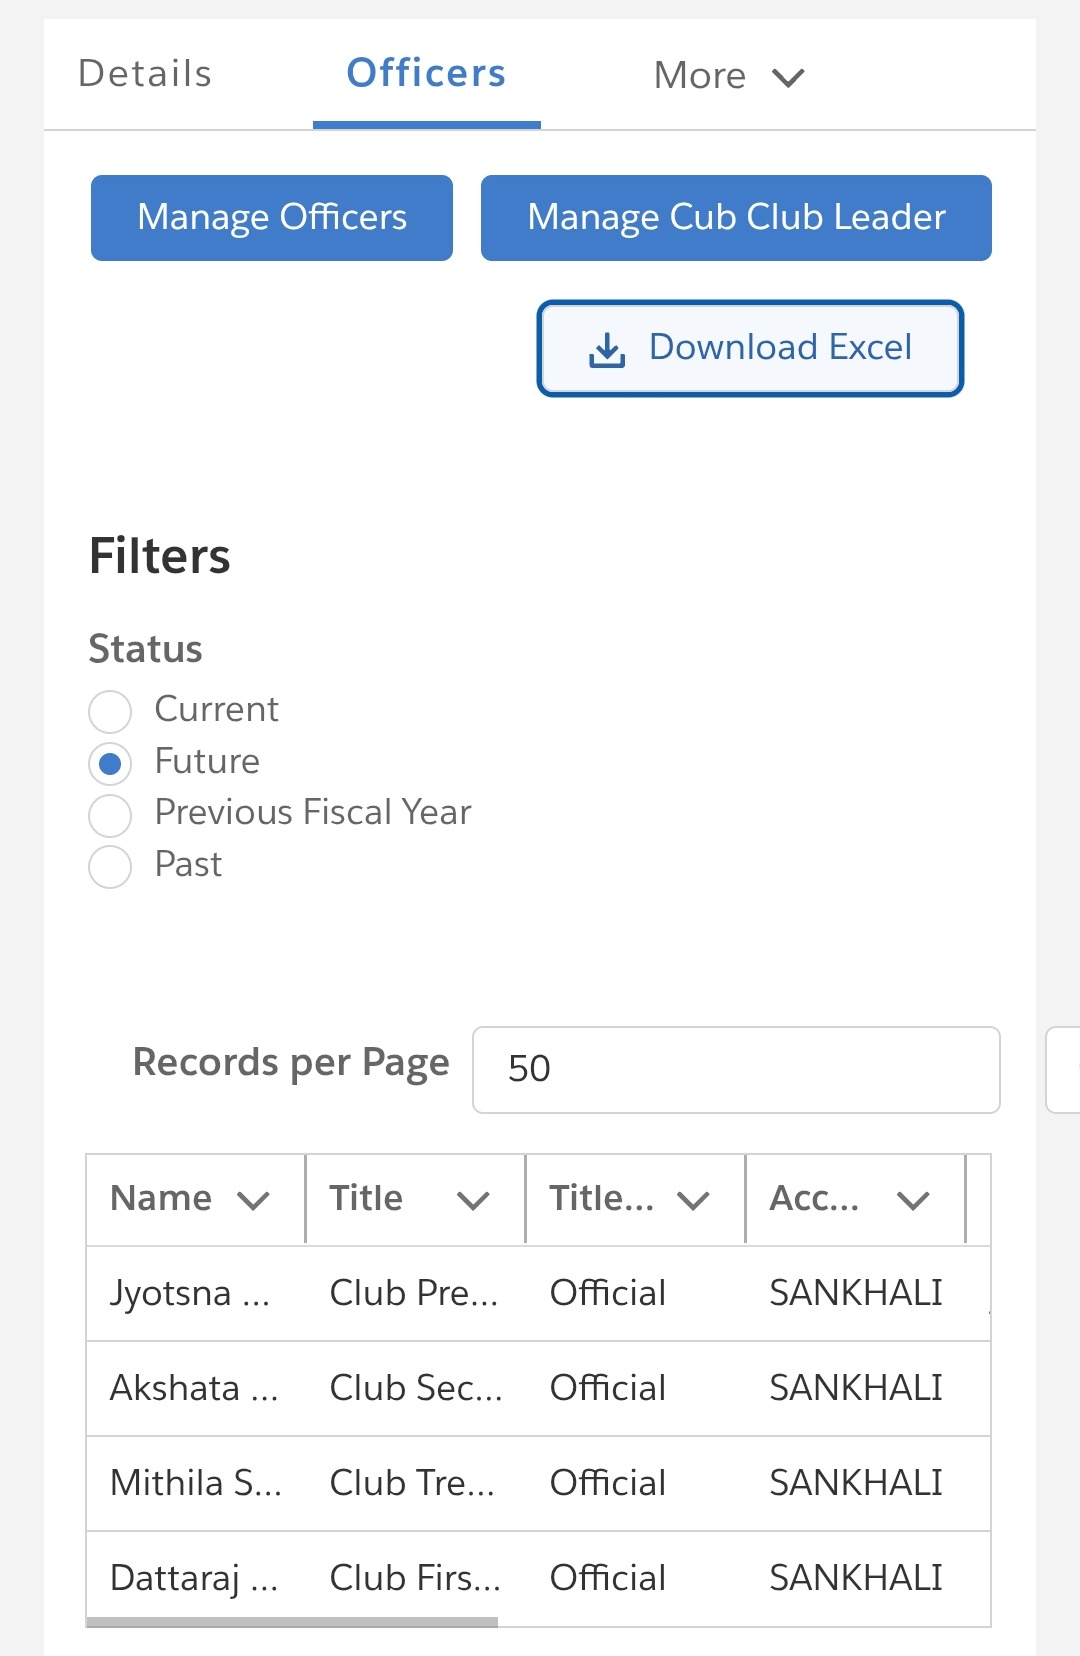The image size is (1080, 1656).
Task: Expand the More tab dropdown
Action: pyautogui.click(x=729, y=75)
